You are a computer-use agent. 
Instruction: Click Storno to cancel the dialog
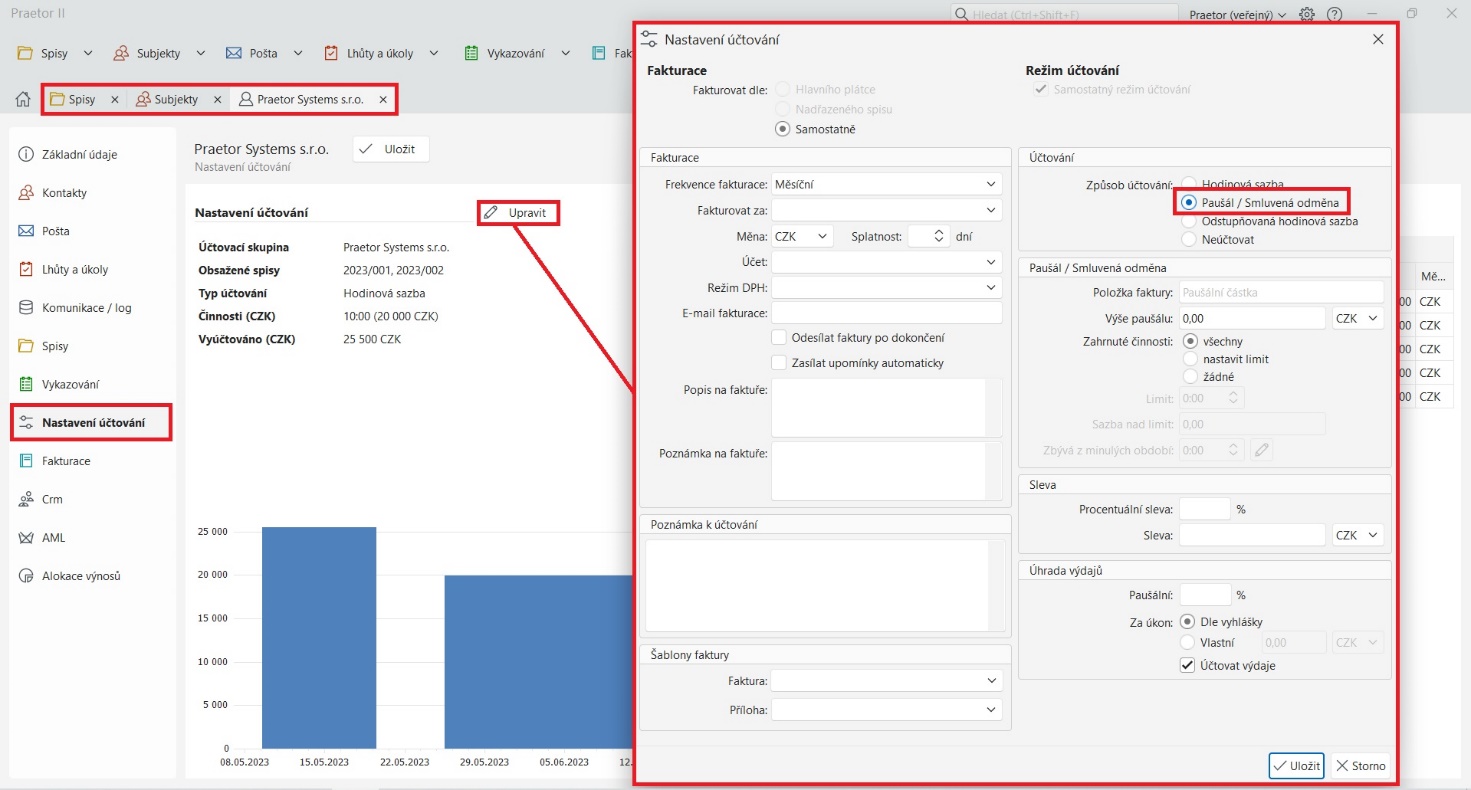pyautogui.click(x=1360, y=766)
